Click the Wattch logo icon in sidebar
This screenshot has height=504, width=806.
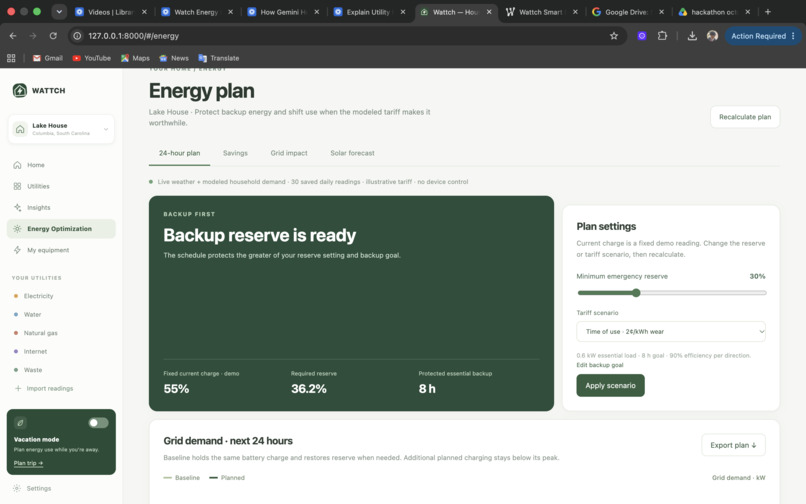pyautogui.click(x=20, y=91)
